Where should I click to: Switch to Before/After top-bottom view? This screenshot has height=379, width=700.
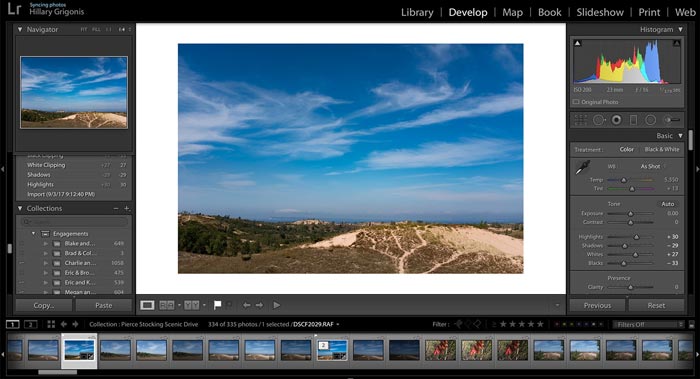pos(192,305)
